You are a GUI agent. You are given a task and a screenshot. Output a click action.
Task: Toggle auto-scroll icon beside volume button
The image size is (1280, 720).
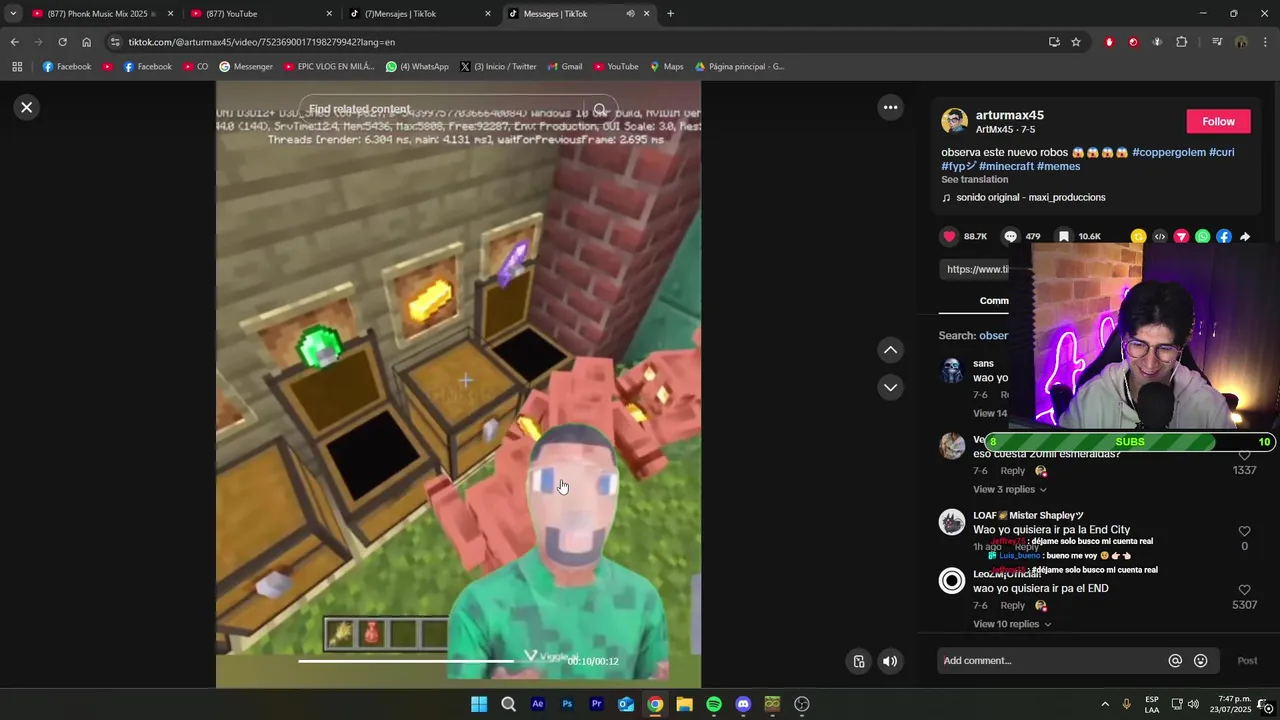tap(858, 661)
